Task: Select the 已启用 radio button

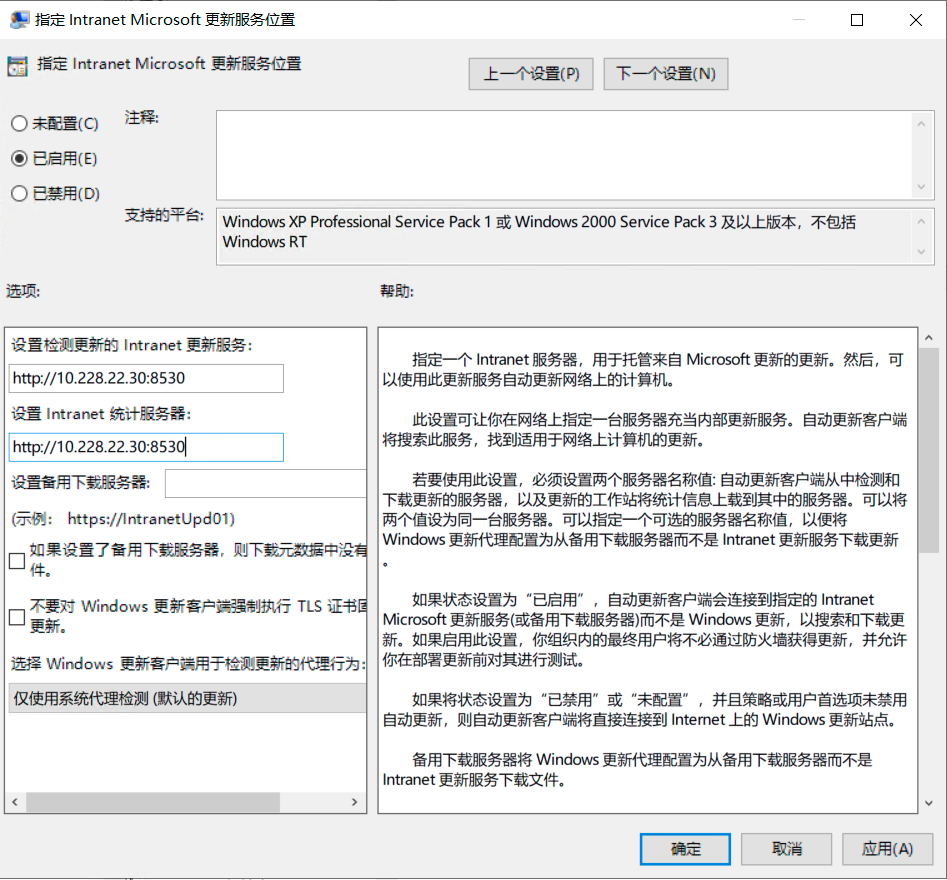Action: coord(19,159)
